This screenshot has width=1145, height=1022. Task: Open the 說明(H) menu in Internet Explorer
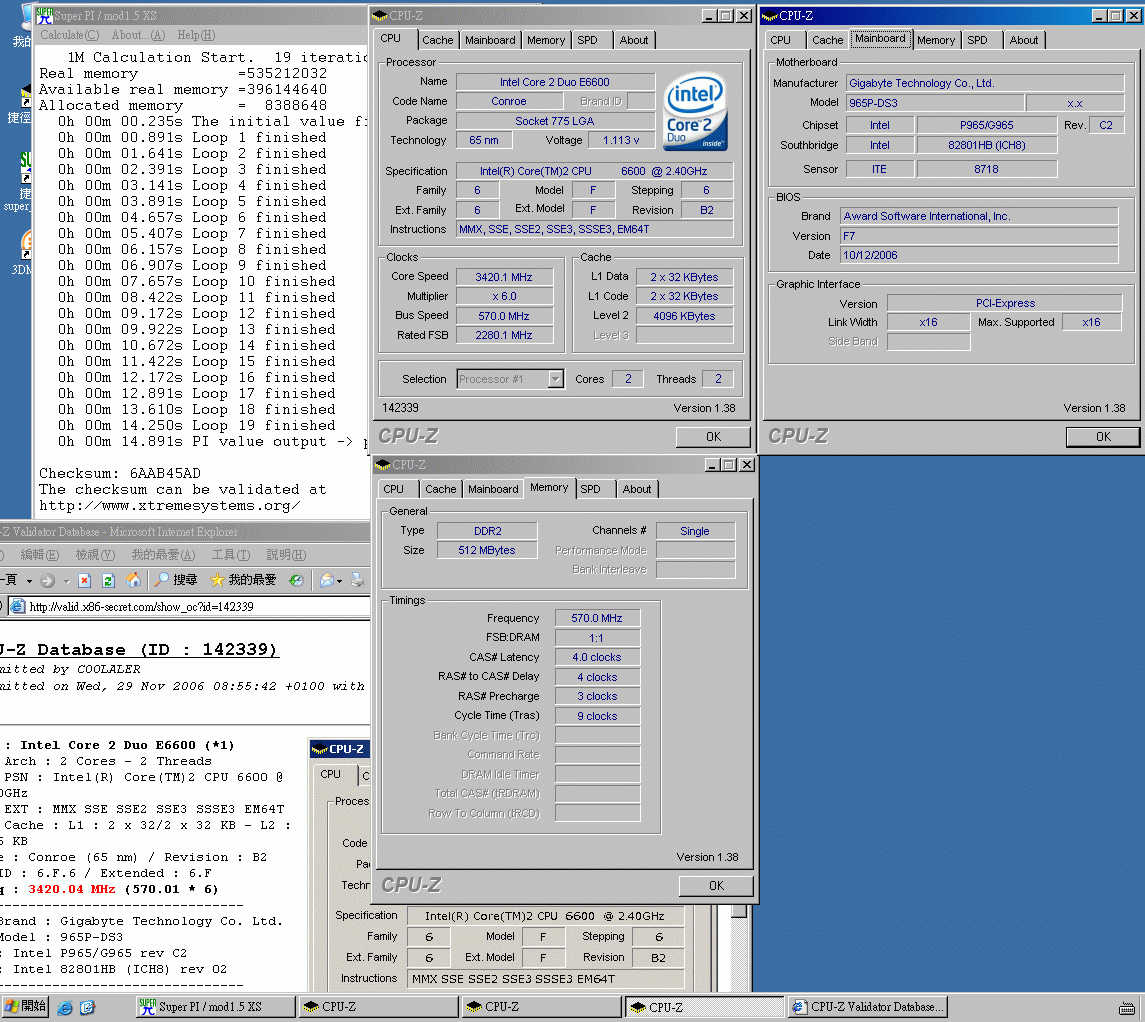click(286, 555)
